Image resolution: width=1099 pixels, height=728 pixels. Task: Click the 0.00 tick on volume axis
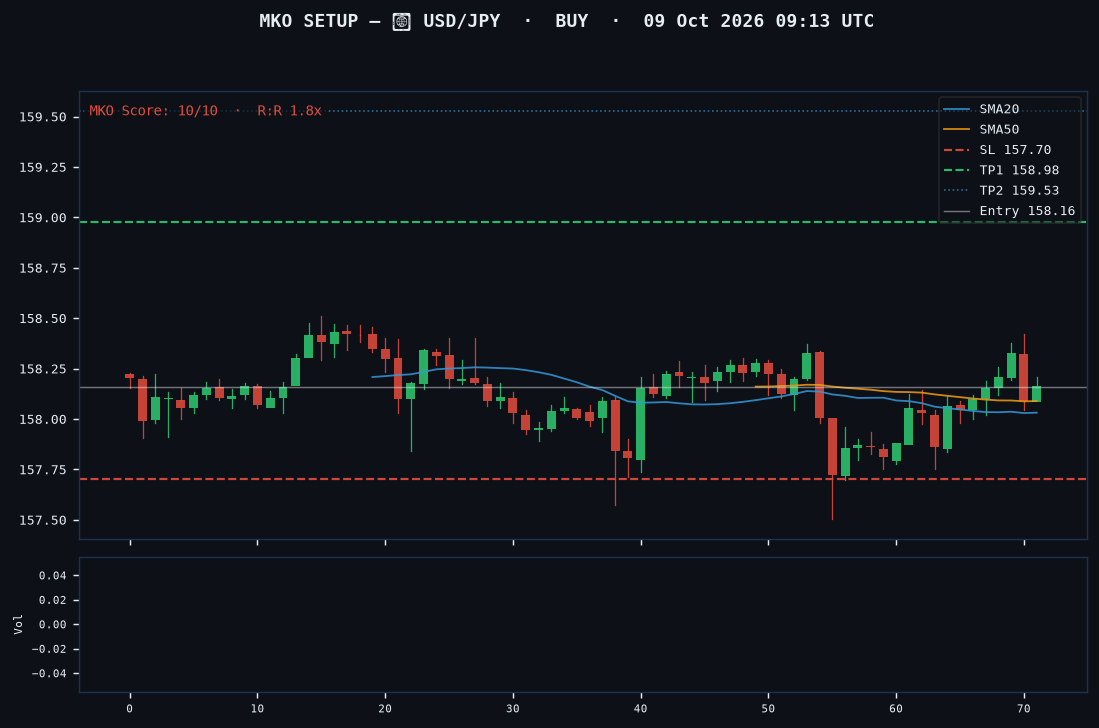click(53, 624)
